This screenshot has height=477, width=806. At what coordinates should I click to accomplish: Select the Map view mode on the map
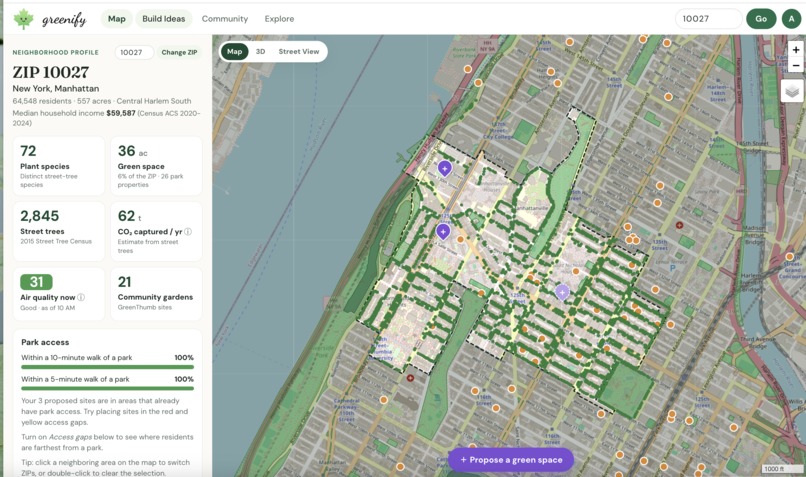click(x=234, y=51)
